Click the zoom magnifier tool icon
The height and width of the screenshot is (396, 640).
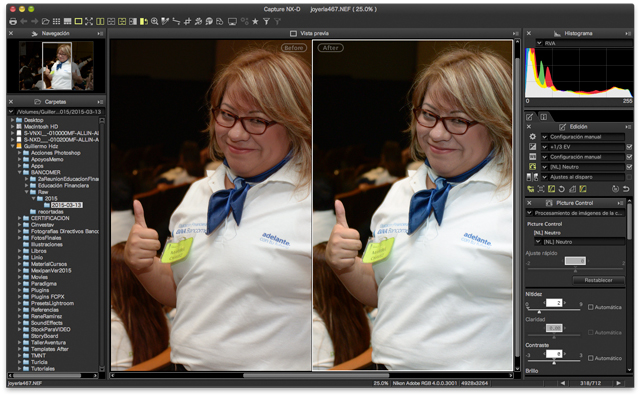154,21
